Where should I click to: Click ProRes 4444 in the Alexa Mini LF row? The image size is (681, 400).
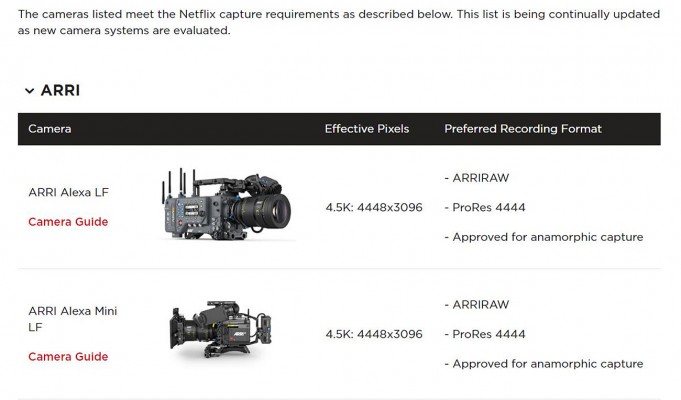coord(485,334)
